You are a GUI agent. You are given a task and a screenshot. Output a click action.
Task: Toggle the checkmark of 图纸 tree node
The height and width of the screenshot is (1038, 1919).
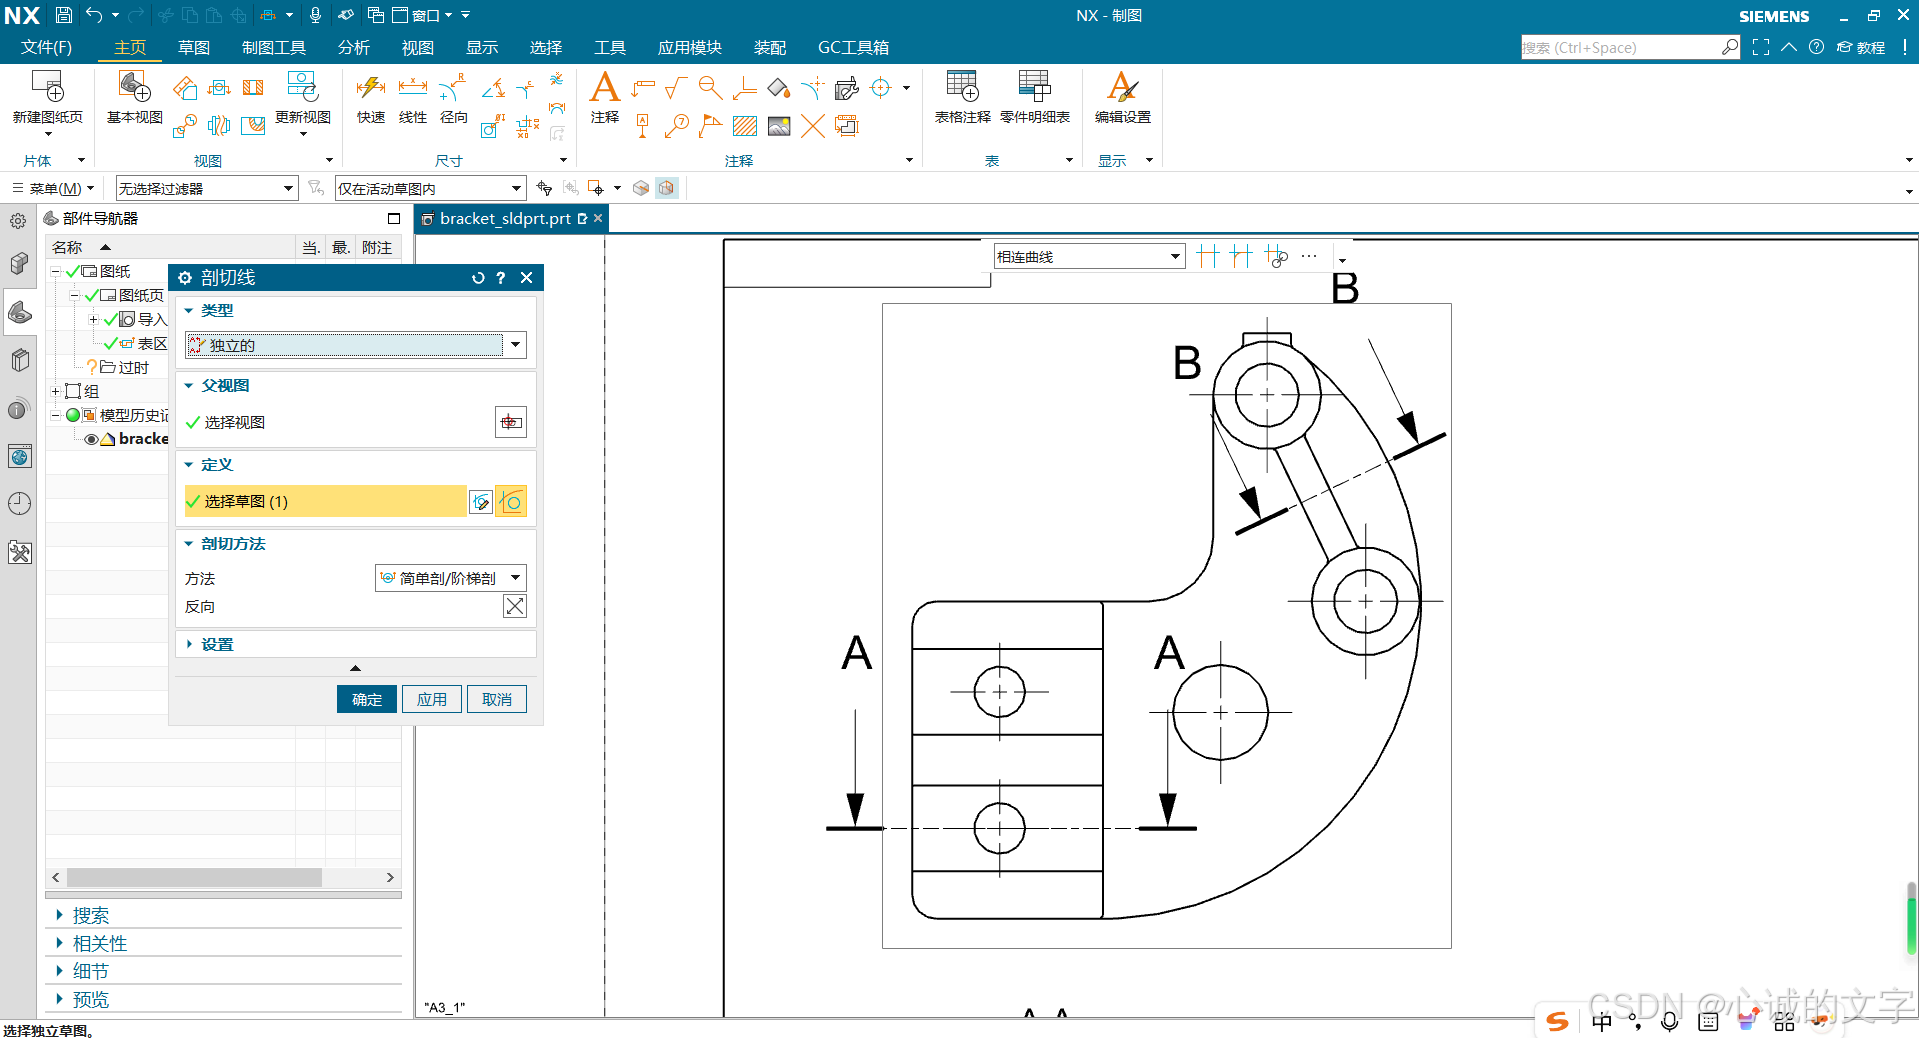coord(73,272)
